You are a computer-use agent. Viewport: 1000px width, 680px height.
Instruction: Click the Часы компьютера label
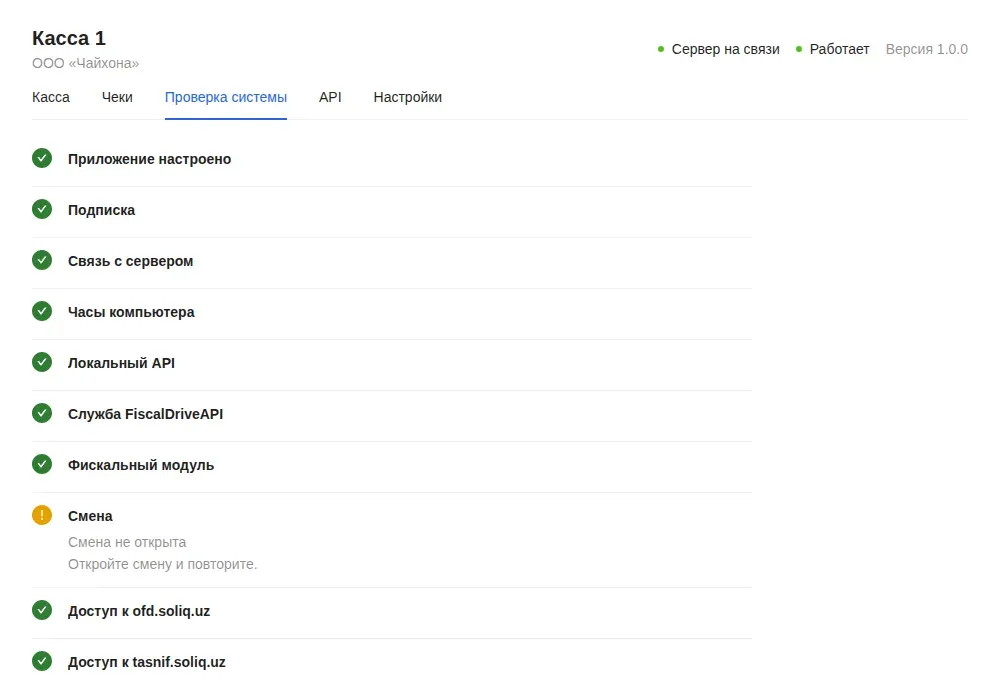pos(131,312)
